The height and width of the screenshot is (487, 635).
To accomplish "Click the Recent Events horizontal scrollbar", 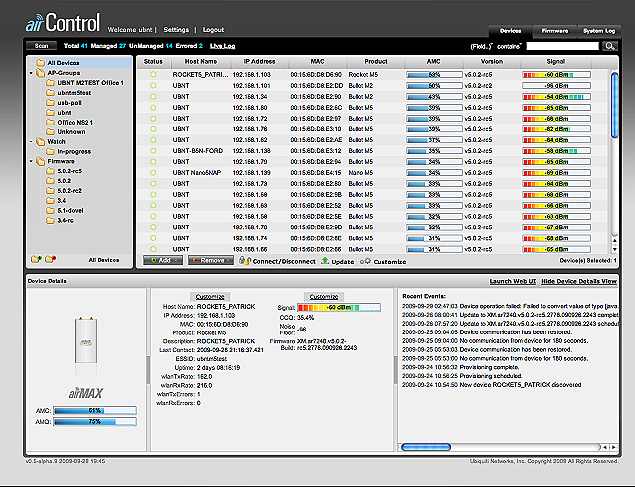I will coord(426,447).
